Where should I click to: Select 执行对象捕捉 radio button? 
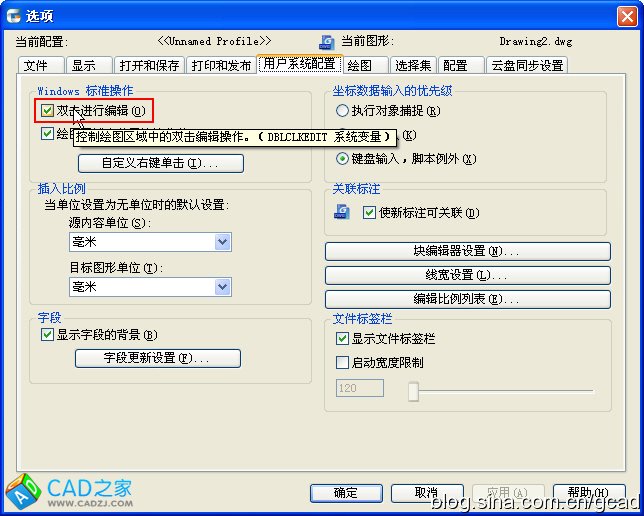[x=343, y=111]
